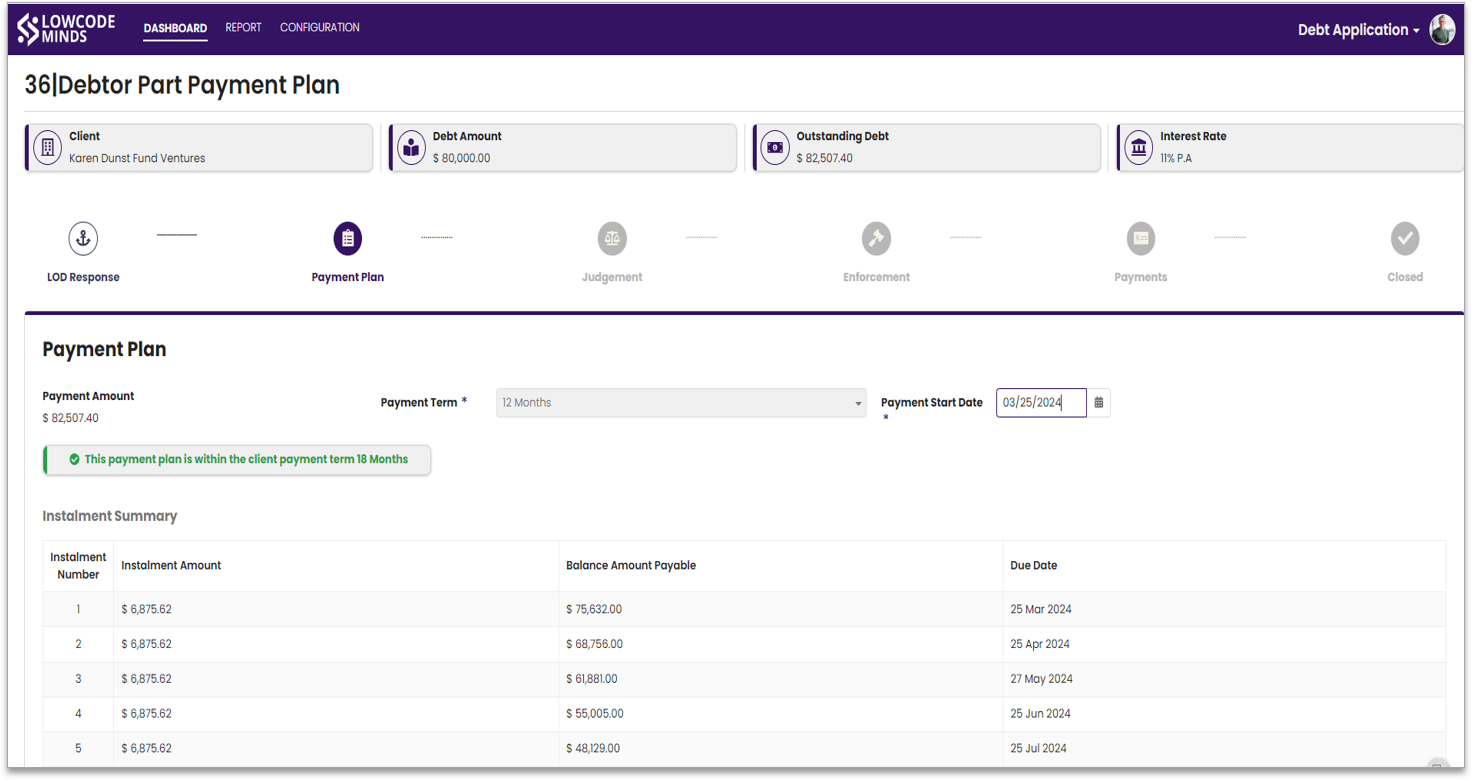The height and width of the screenshot is (780, 1472).
Task: Select the Judgement scales step icon
Action: 612,239
